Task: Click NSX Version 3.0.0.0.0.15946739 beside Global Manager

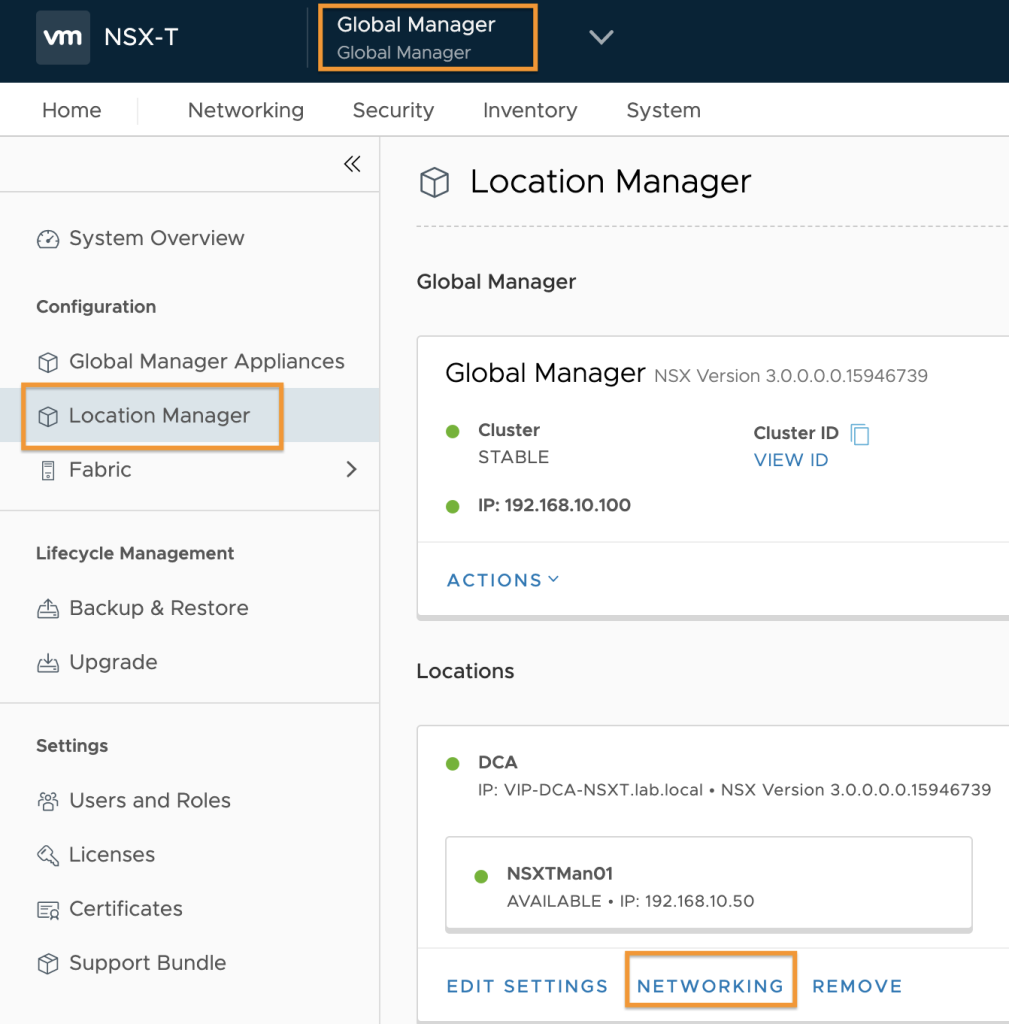Action: point(791,376)
